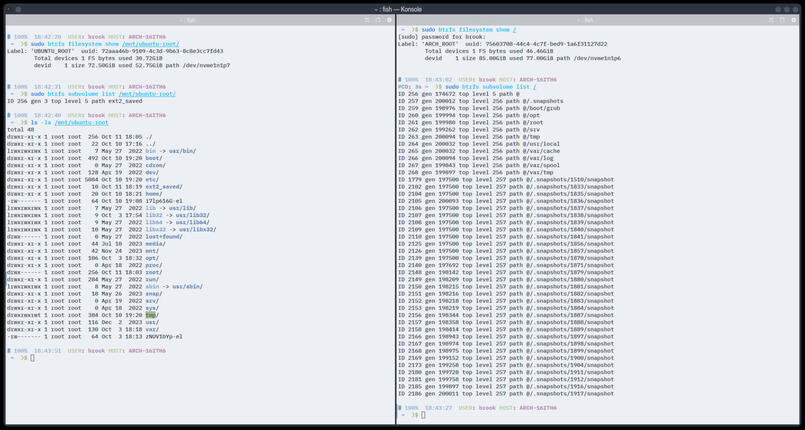Click the 'usr/sbin/' symlink target
The height and width of the screenshot is (430, 805).
[187, 287]
